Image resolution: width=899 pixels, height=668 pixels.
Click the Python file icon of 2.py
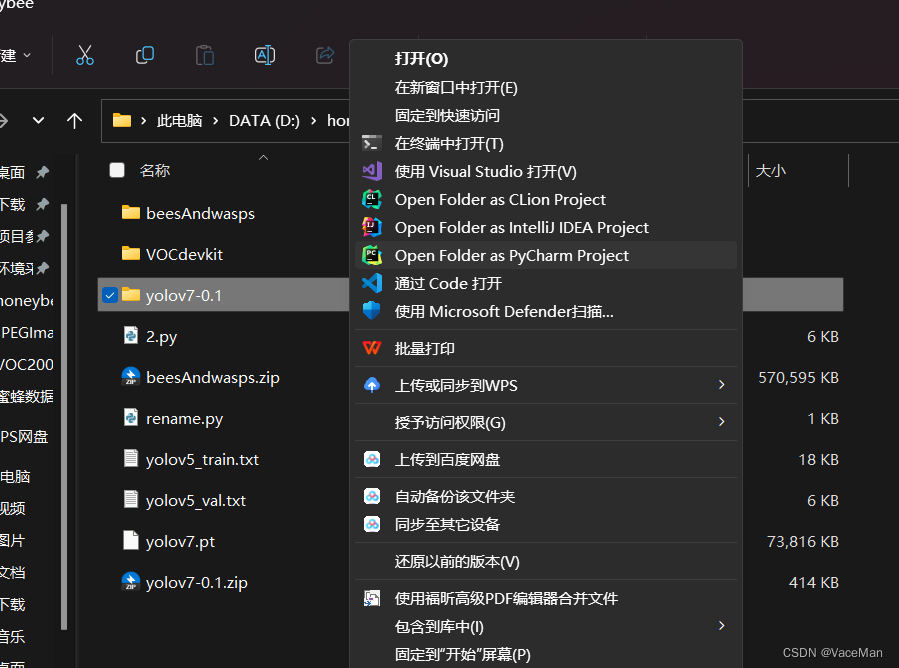pos(131,335)
